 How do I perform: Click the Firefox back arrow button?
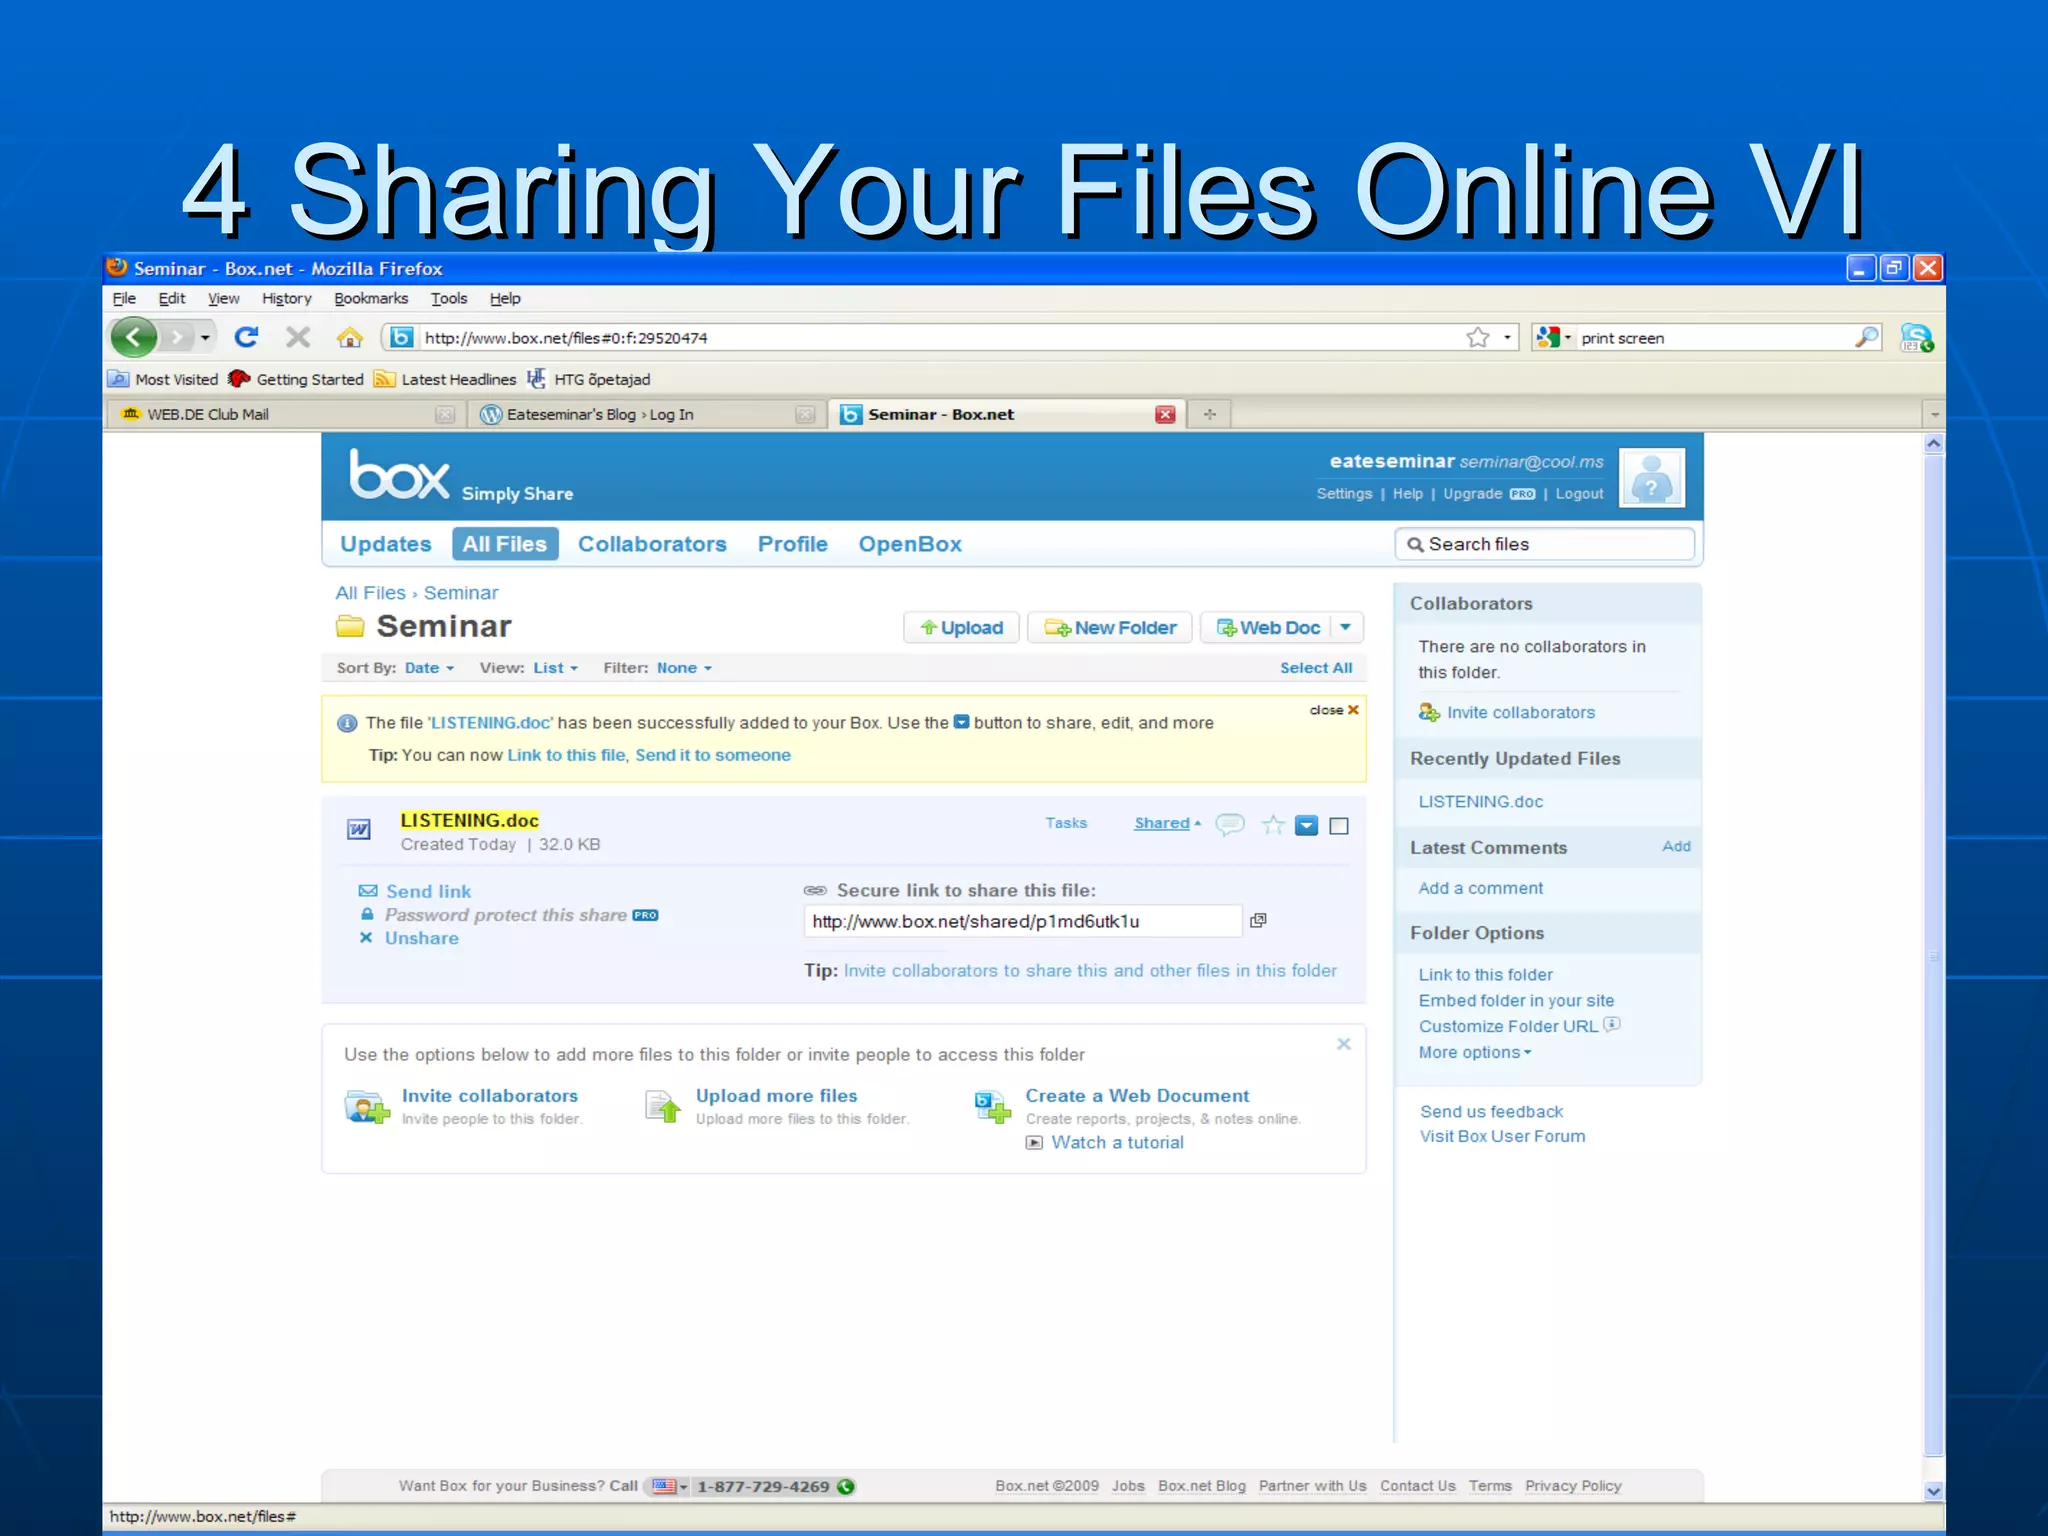[x=134, y=337]
